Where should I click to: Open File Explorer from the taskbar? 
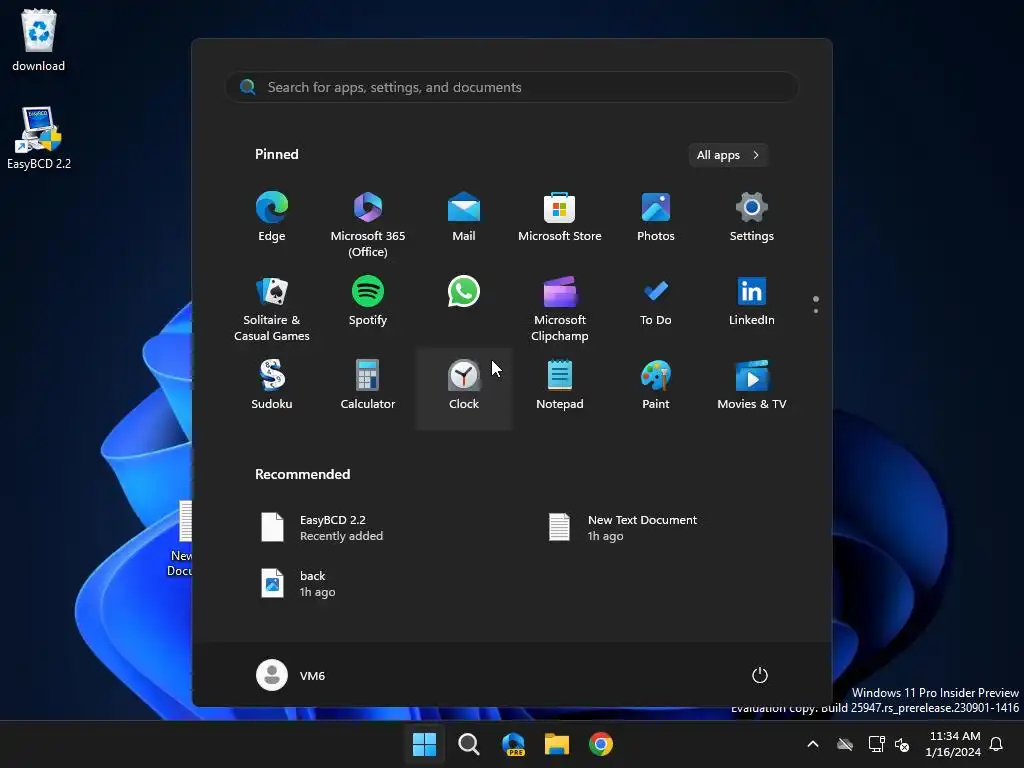(x=557, y=744)
